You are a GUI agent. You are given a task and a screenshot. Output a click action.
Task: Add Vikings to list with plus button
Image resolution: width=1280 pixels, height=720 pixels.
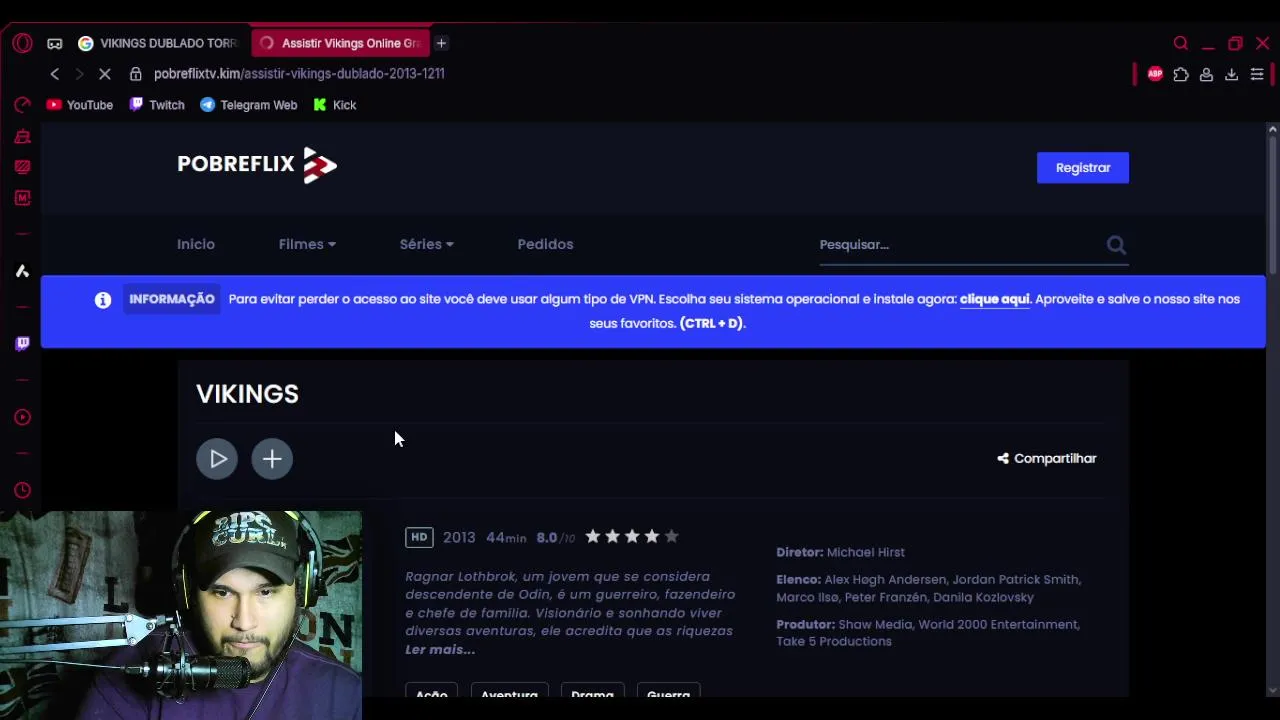tap(272, 459)
